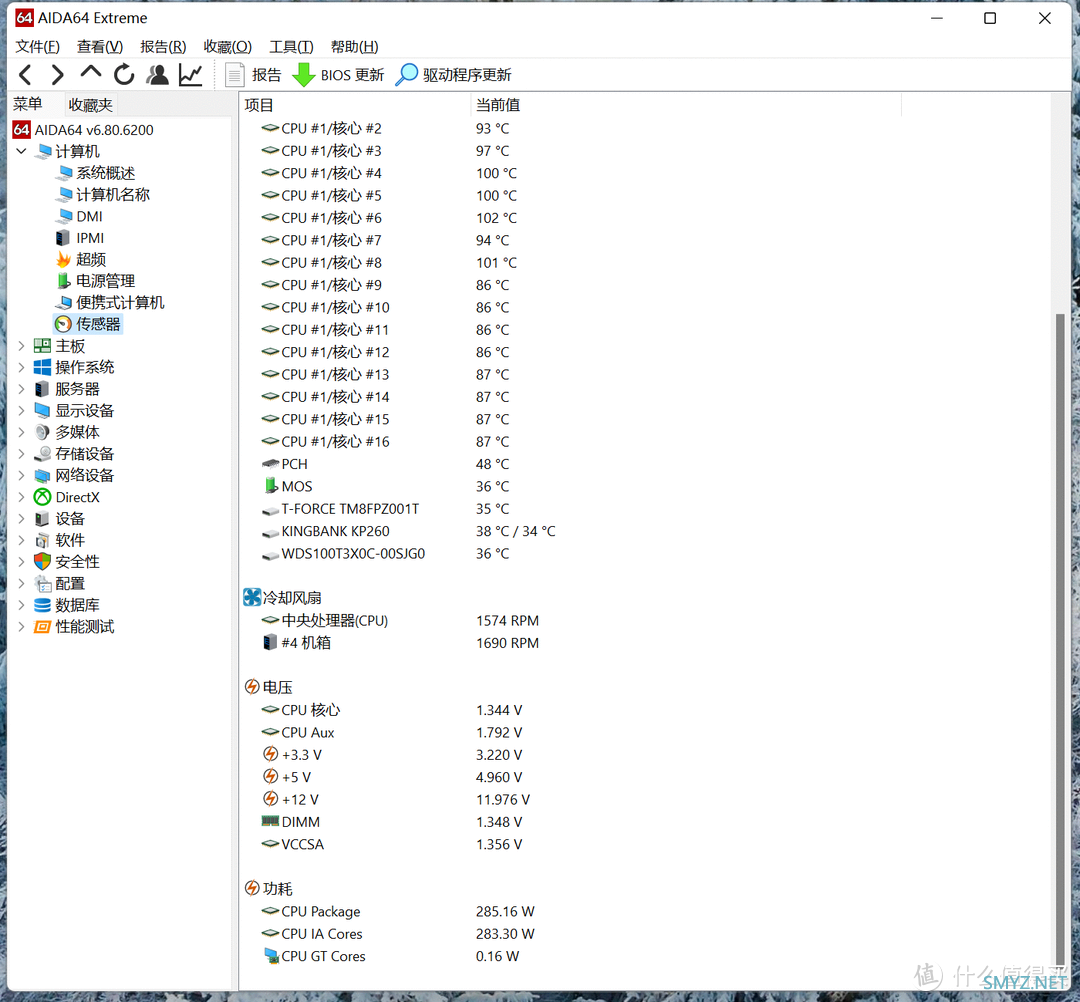
Task: Expand the 多媒体 tree node
Action: tap(21, 432)
